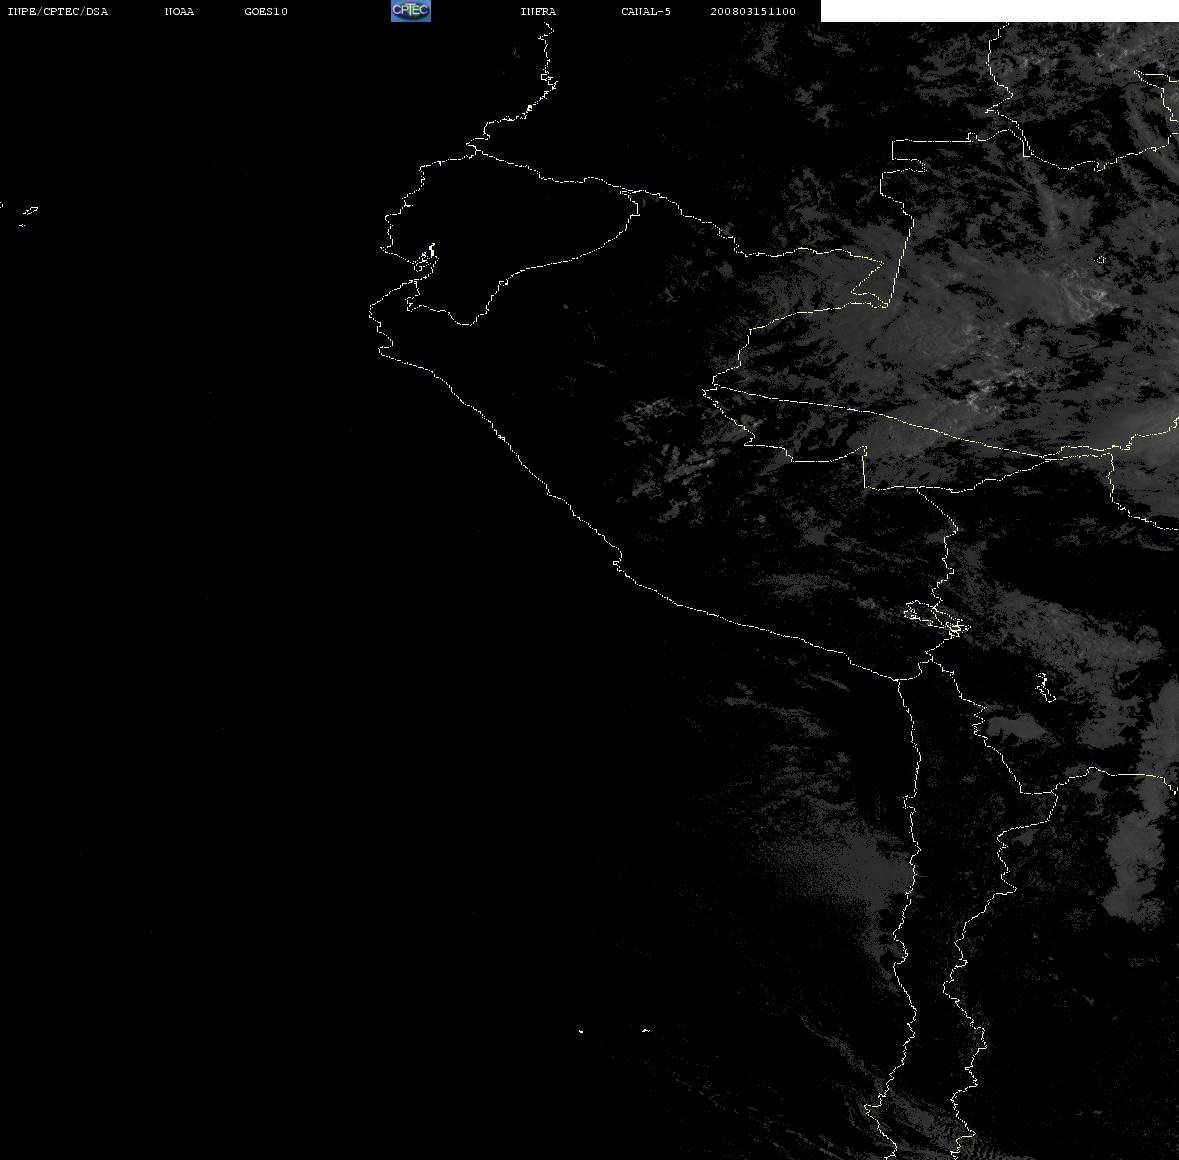The height and width of the screenshot is (1160, 1179).
Task: Select the 200803151100 timestamp
Action: click(x=753, y=11)
